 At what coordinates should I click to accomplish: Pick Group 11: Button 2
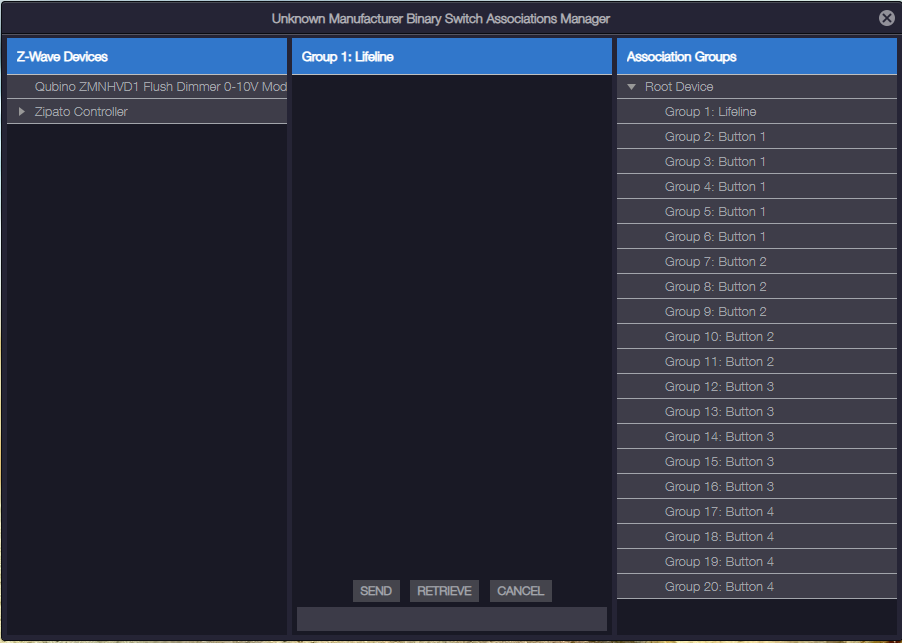[x=719, y=362]
